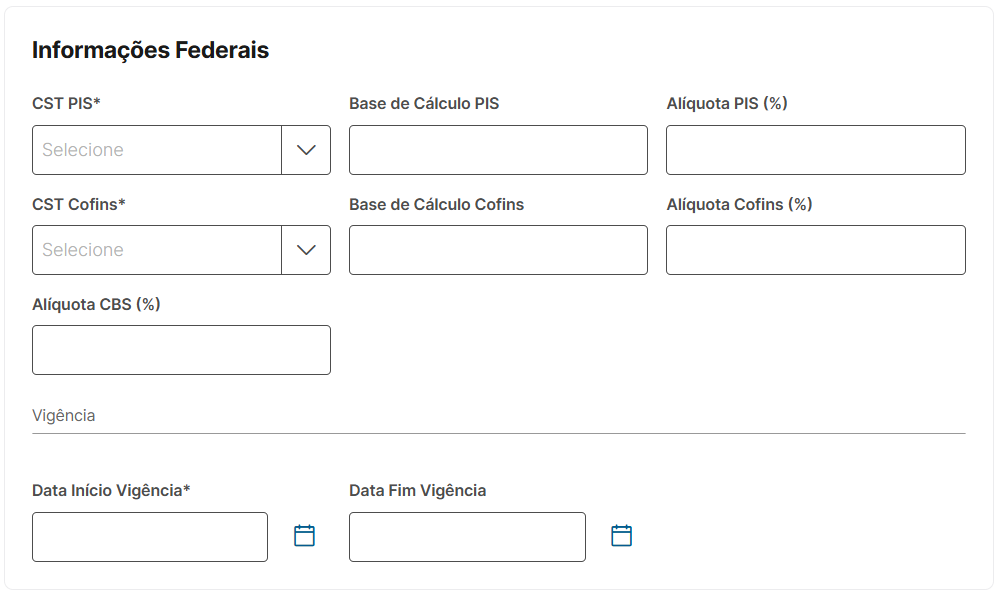This screenshot has width=995, height=597.
Task: Focus the Alíquota Cofins (%) input
Action: click(815, 250)
